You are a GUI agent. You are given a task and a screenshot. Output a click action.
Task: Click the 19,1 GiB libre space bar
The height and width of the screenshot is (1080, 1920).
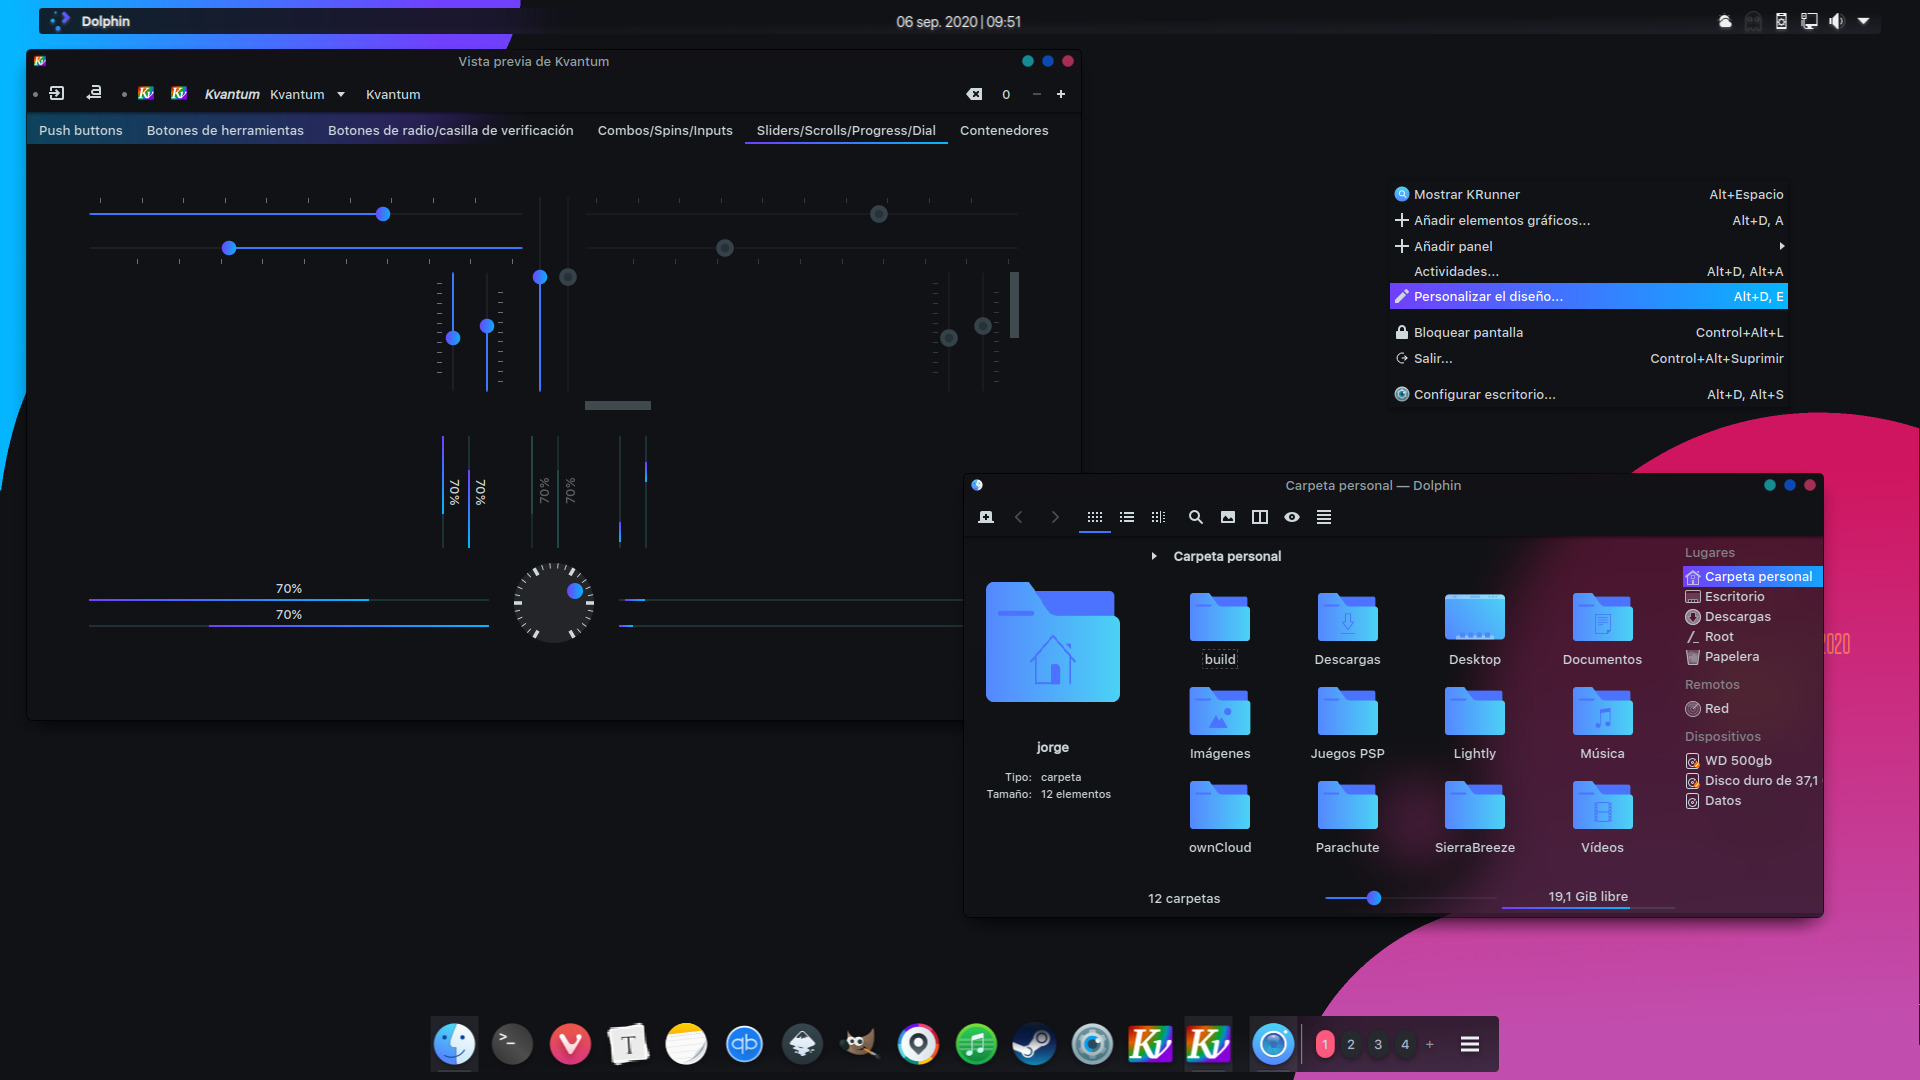pyautogui.click(x=1588, y=898)
